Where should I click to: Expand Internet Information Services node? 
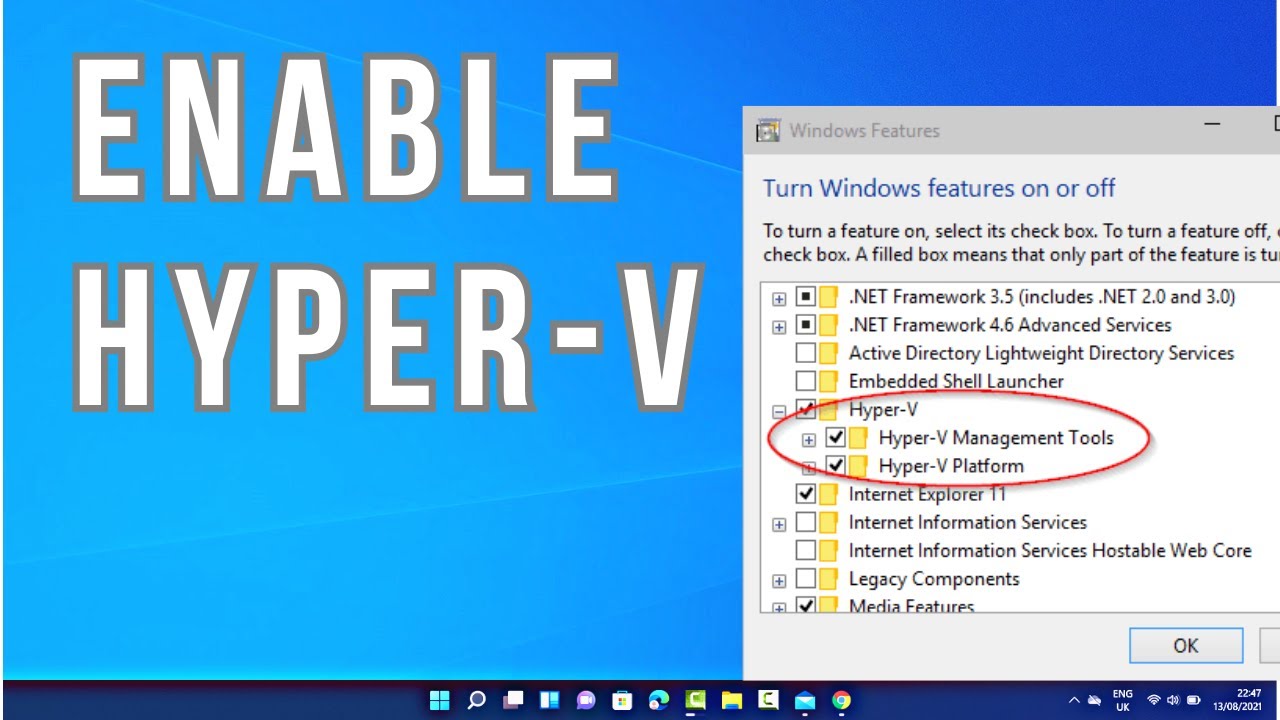(779, 524)
